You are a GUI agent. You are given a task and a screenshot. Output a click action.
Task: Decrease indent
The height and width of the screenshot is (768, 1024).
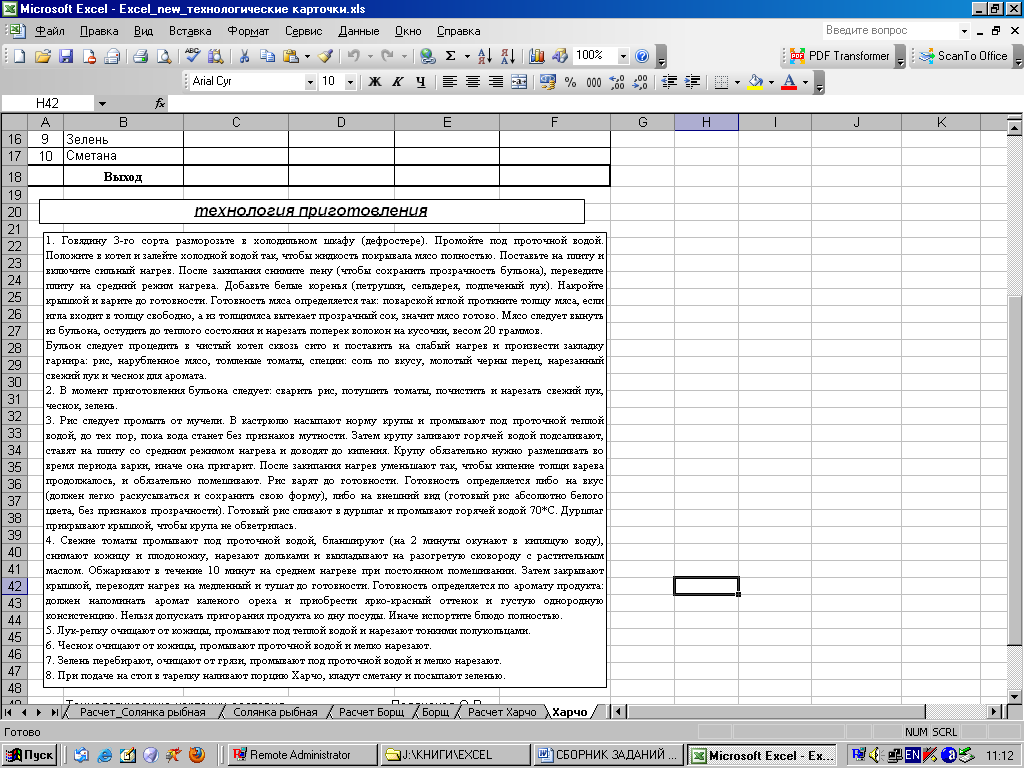(x=669, y=82)
